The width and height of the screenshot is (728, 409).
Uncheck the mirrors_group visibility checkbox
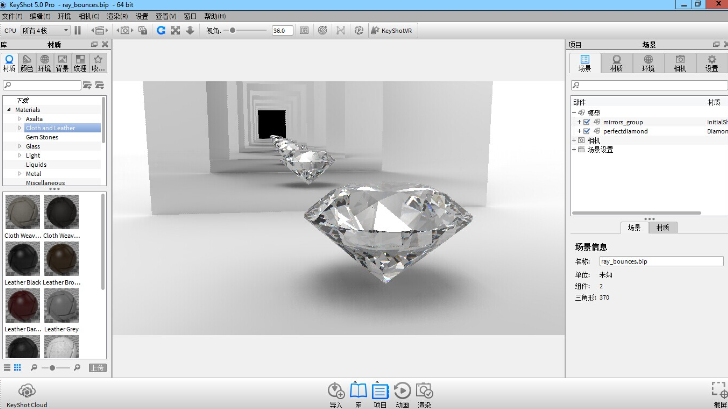click(586, 122)
